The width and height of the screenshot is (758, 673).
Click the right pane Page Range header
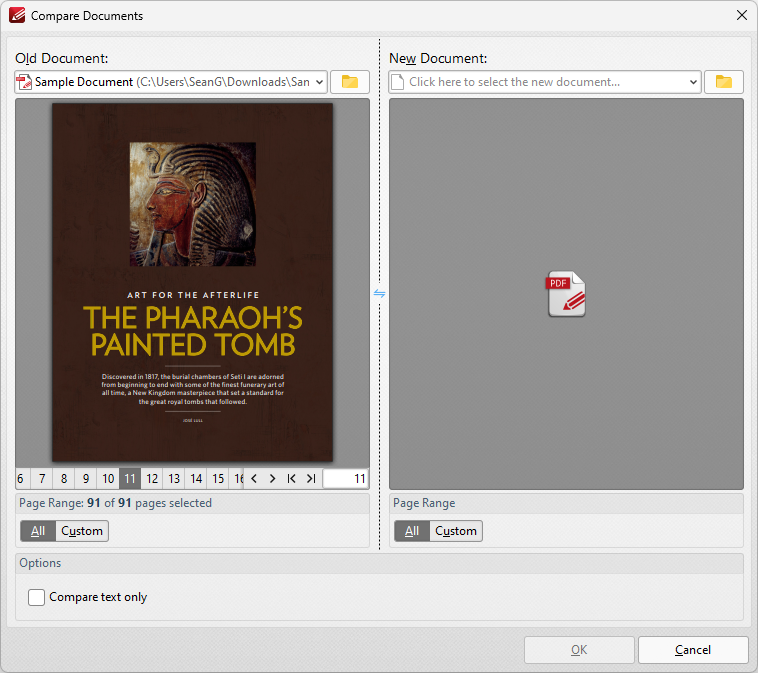[566, 503]
